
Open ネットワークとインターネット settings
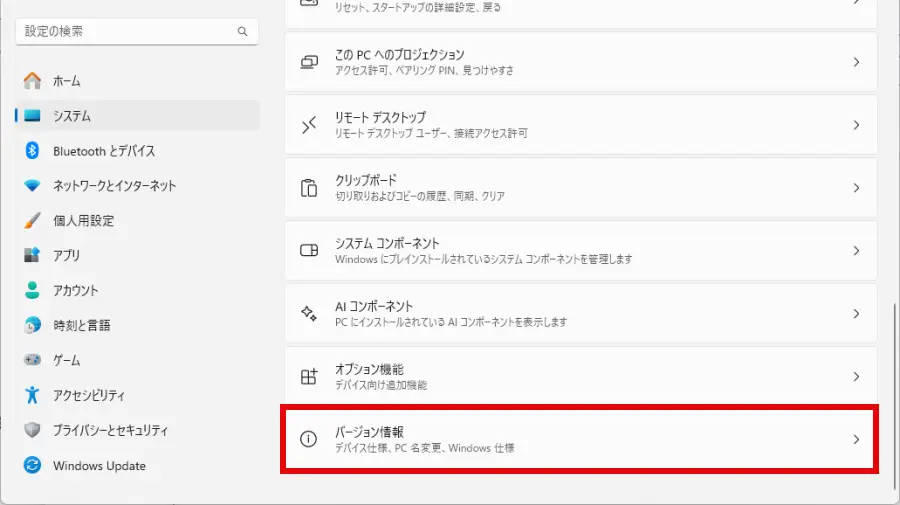pos(138,186)
